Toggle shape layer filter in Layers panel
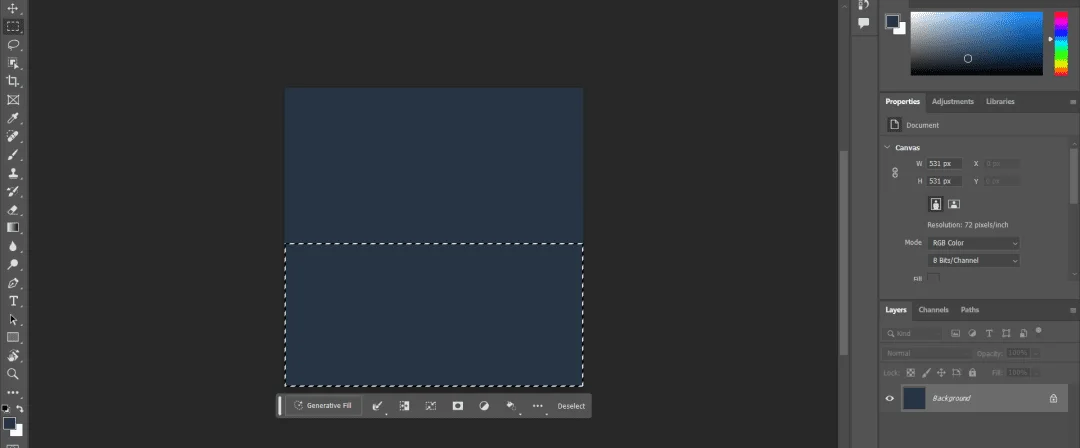The image size is (1080, 448). [x=1006, y=333]
